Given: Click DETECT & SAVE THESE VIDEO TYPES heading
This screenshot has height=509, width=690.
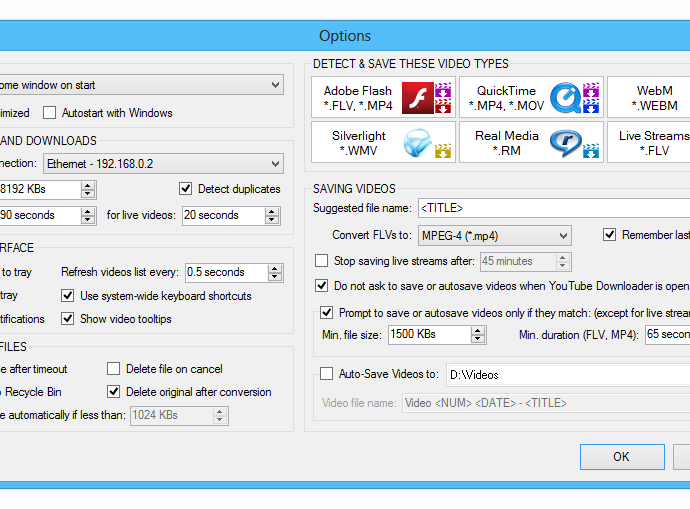Looking at the screenshot, I should [411, 64].
